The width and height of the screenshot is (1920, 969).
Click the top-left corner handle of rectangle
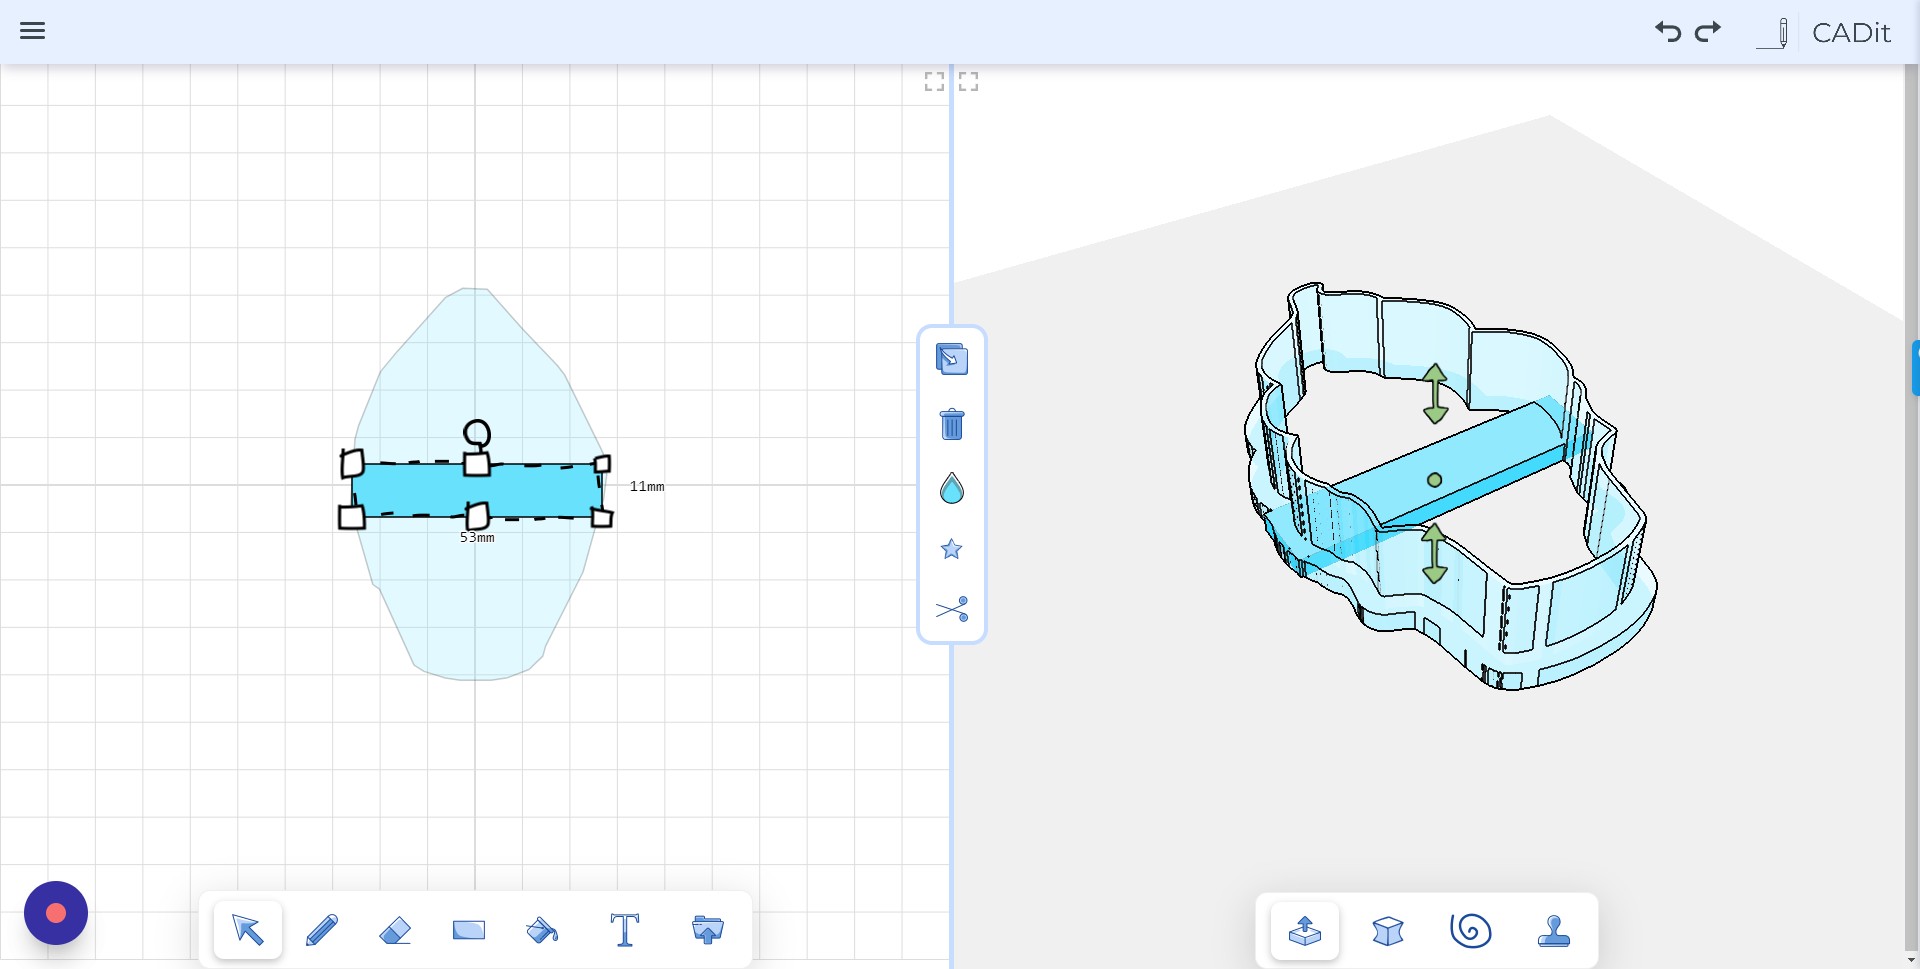tap(352, 463)
